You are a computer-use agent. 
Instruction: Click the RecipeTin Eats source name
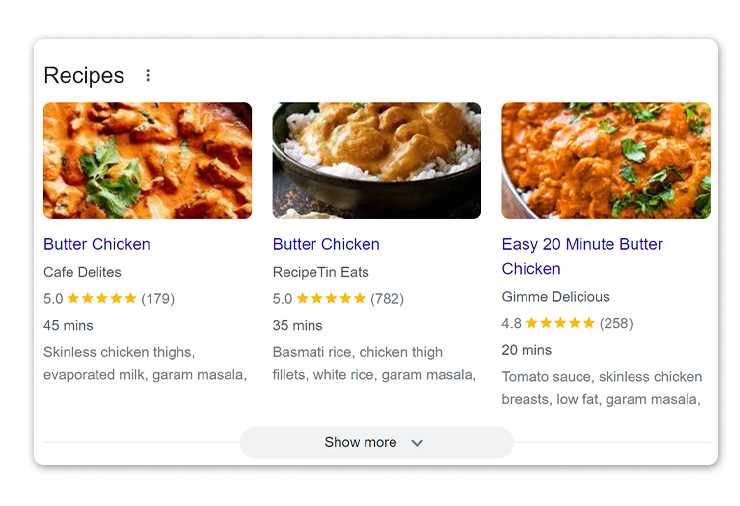[320, 272]
